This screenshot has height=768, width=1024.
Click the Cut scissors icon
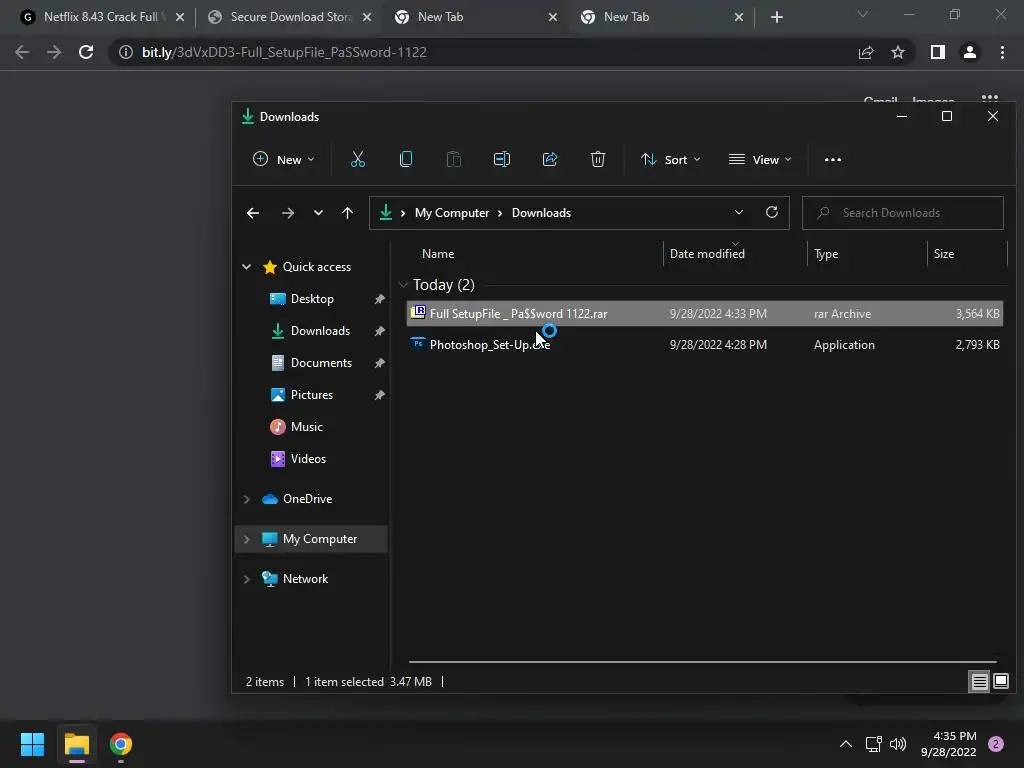[x=357, y=159]
